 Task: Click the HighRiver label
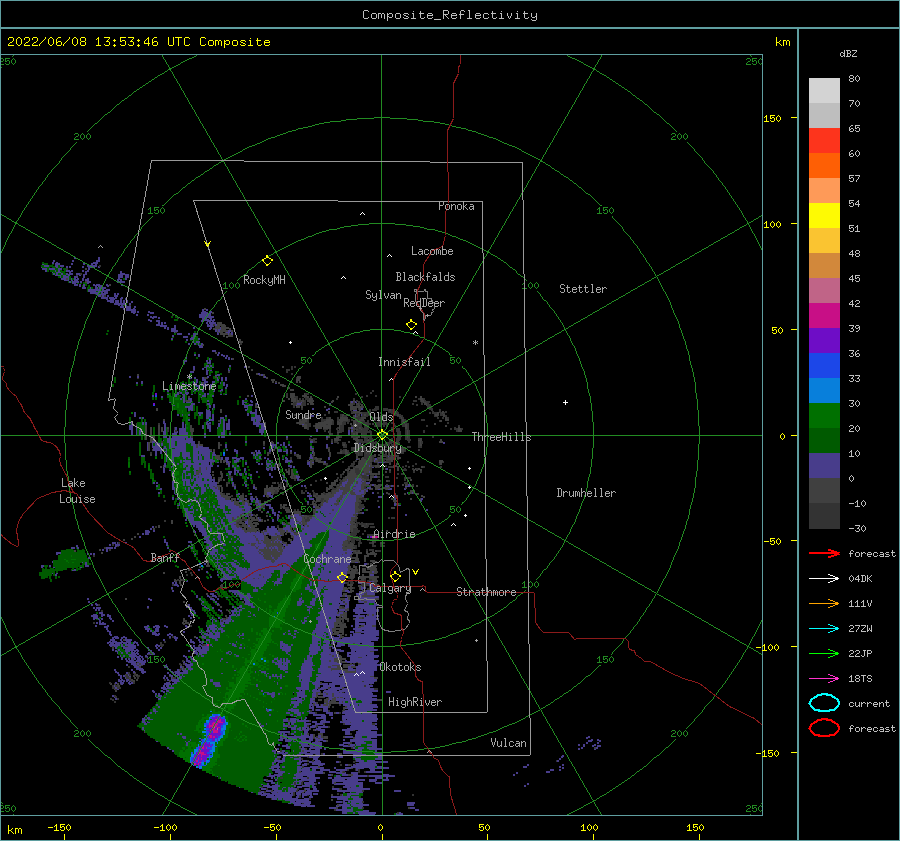[415, 702]
